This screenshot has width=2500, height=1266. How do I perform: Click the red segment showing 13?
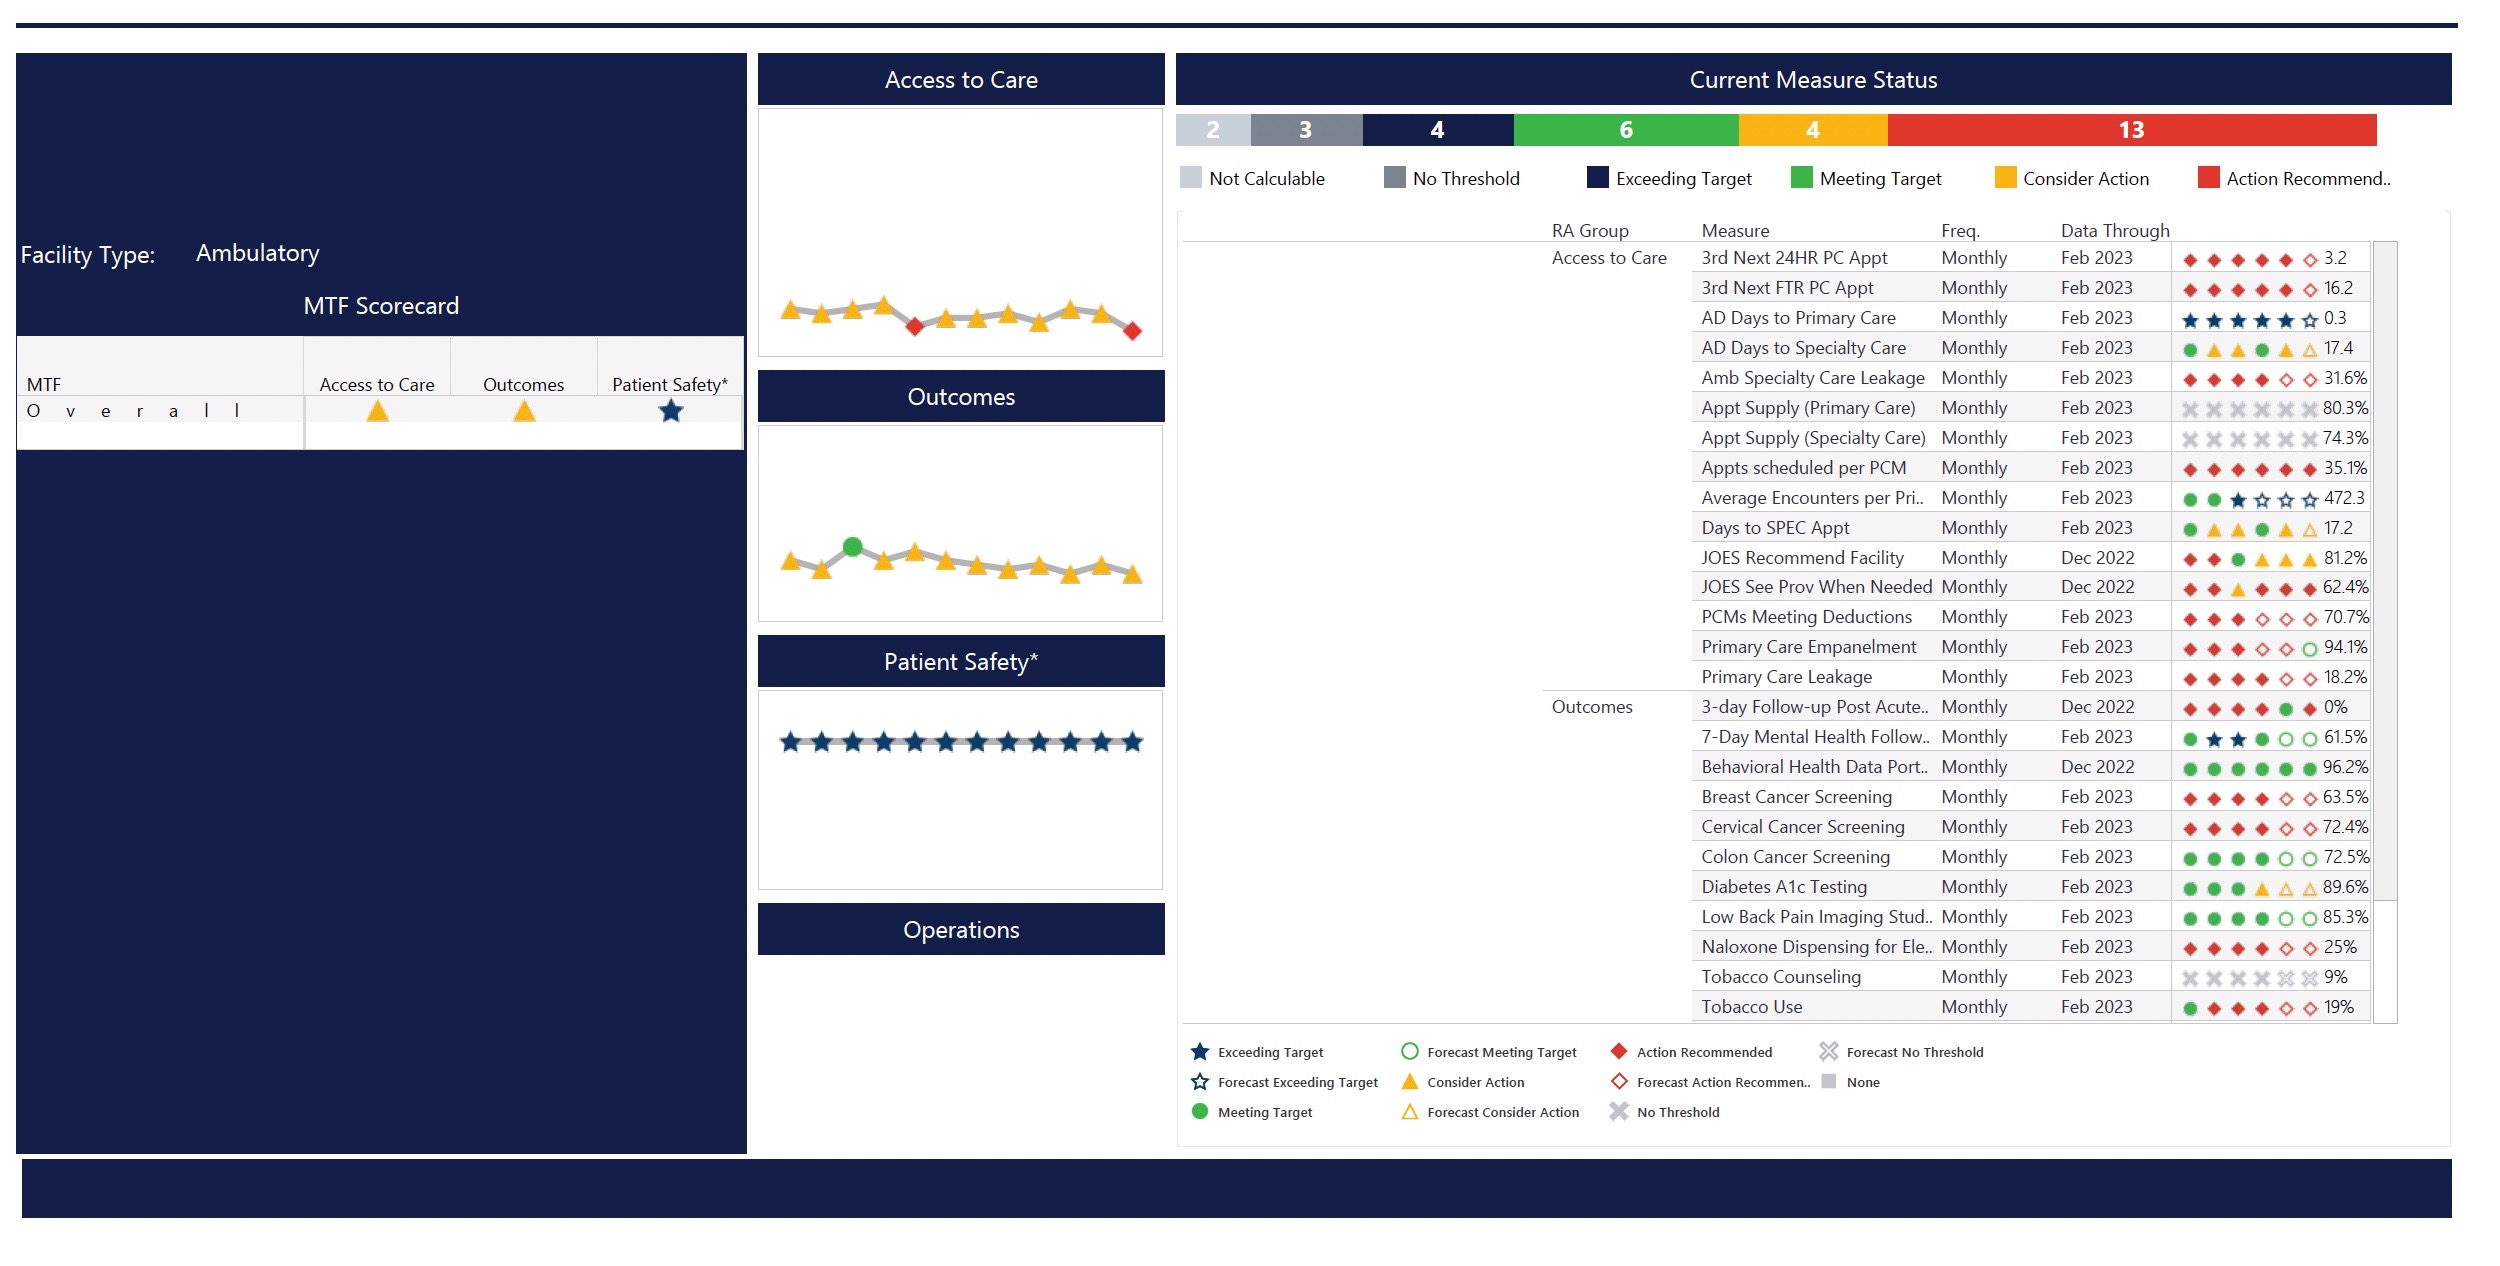pos(2131,130)
